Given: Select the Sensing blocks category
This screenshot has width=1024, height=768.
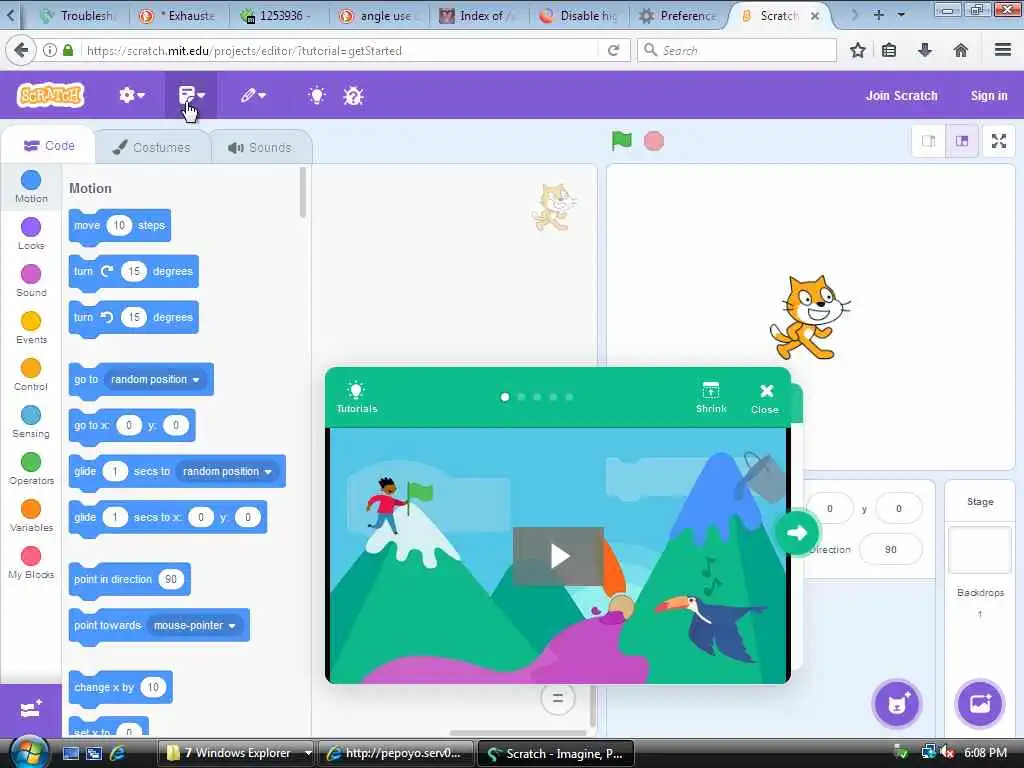Looking at the screenshot, I should [x=31, y=422].
